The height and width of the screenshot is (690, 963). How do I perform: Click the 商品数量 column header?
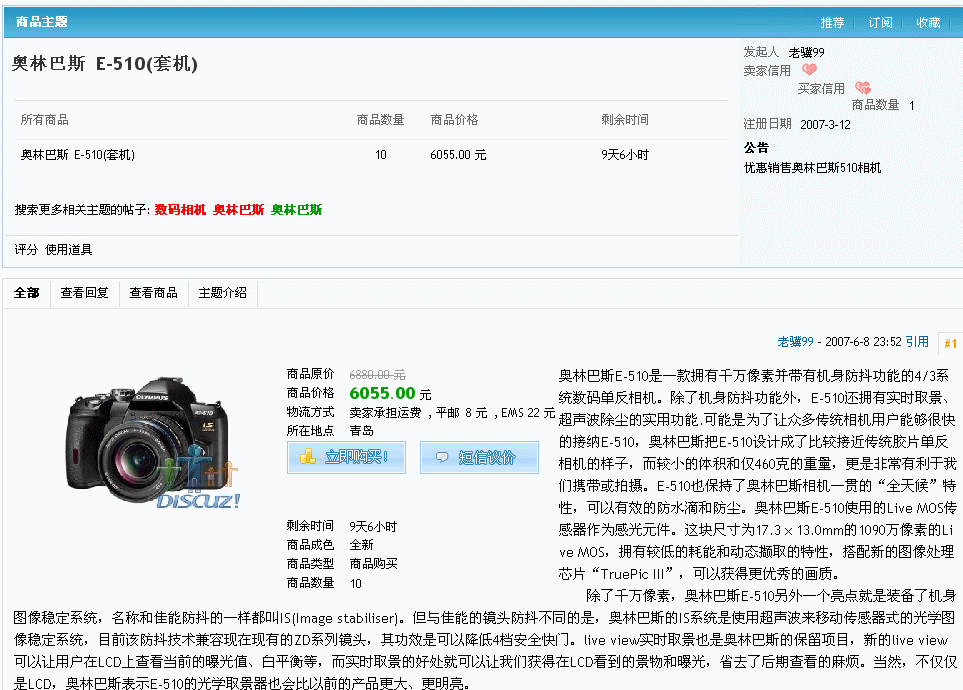pyautogui.click(x=380, y=120)
